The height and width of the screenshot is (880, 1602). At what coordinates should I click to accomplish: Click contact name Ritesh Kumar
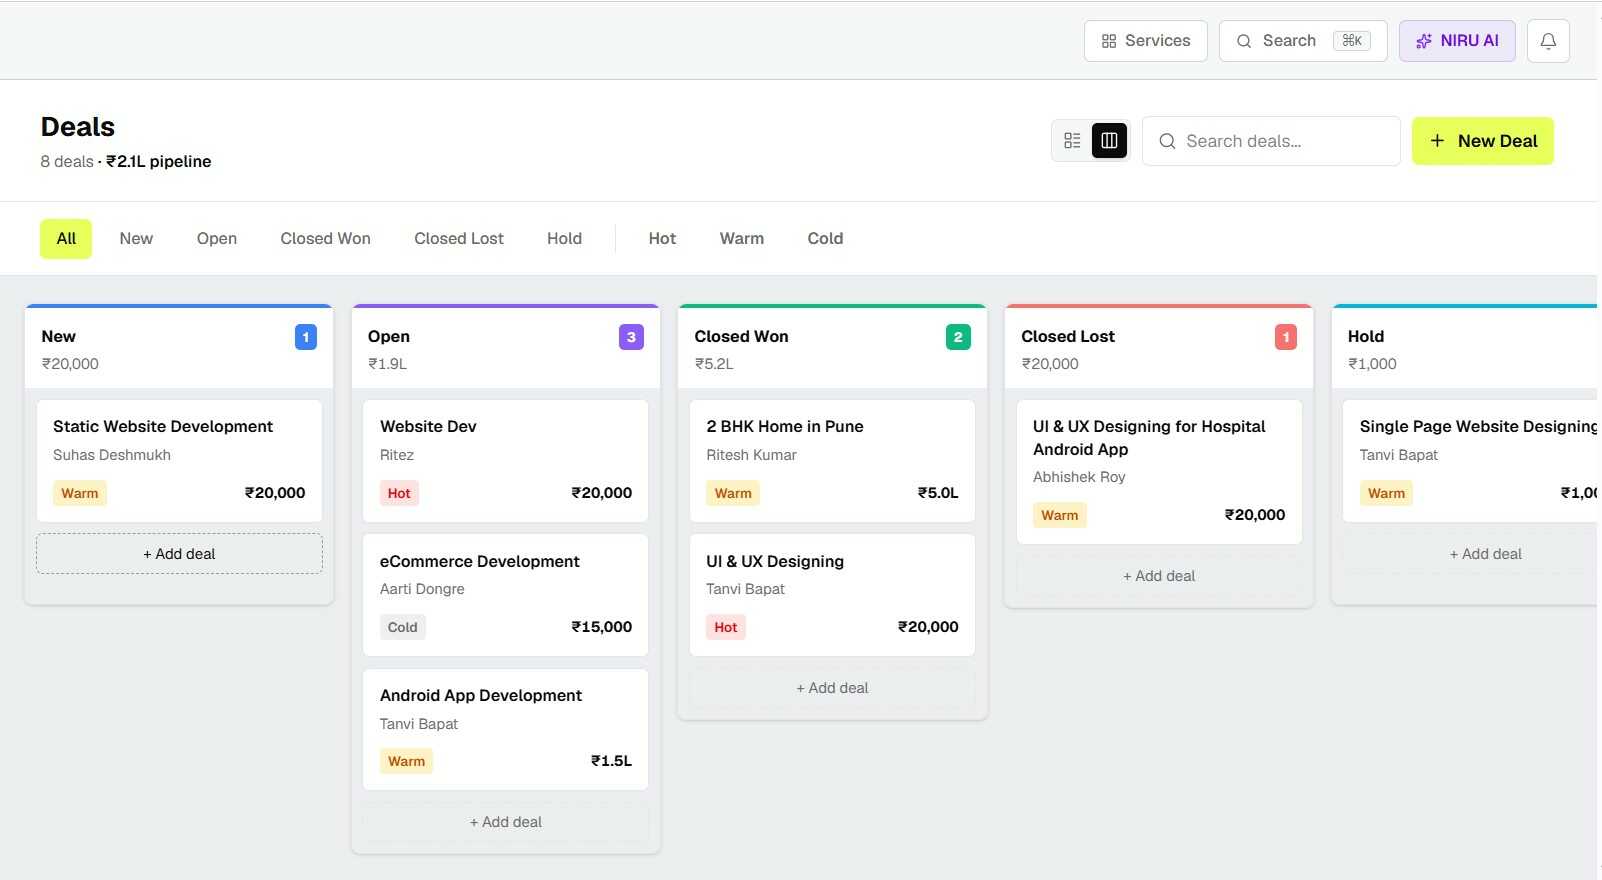pyautogui.click(x=751, y=455)
